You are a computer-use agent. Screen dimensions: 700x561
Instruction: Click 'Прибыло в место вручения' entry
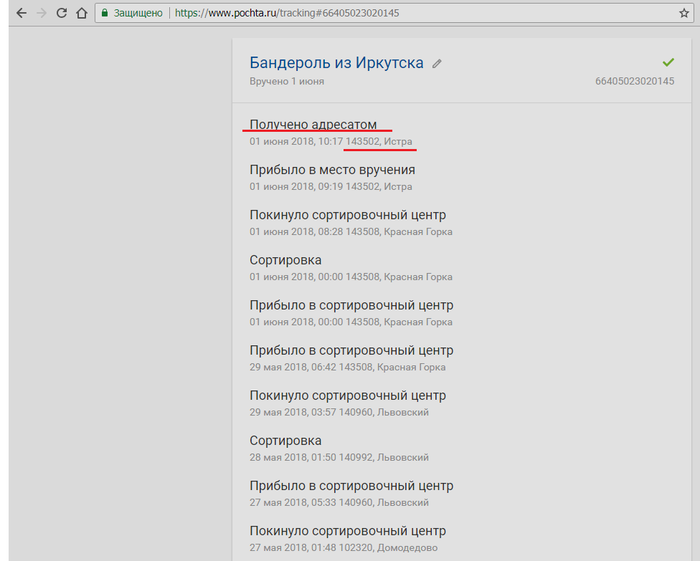(x=332, y=170)
